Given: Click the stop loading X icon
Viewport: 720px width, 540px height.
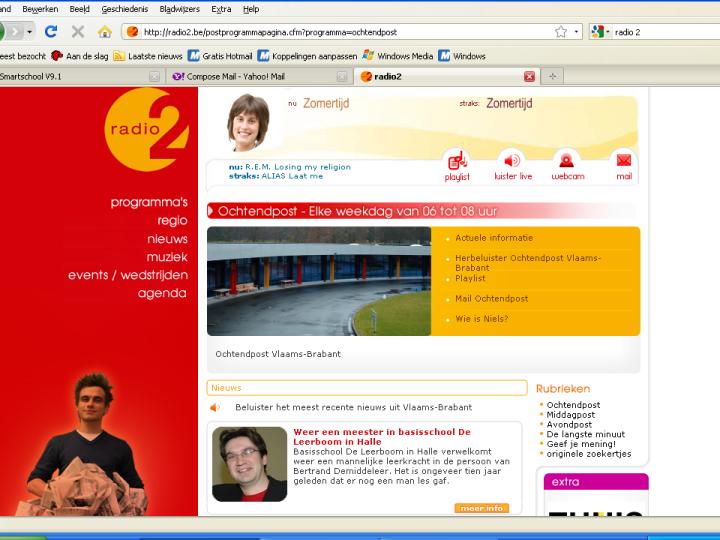Looking at the screenshot, I should click(78, 32).
